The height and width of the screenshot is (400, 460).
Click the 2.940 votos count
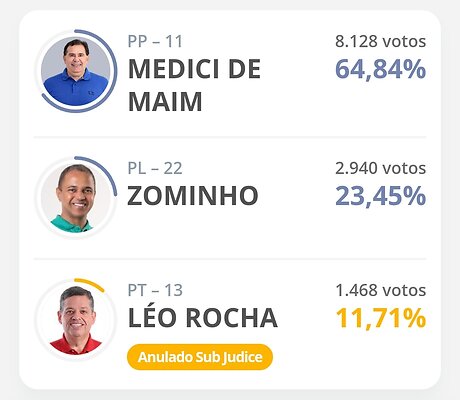380,168
